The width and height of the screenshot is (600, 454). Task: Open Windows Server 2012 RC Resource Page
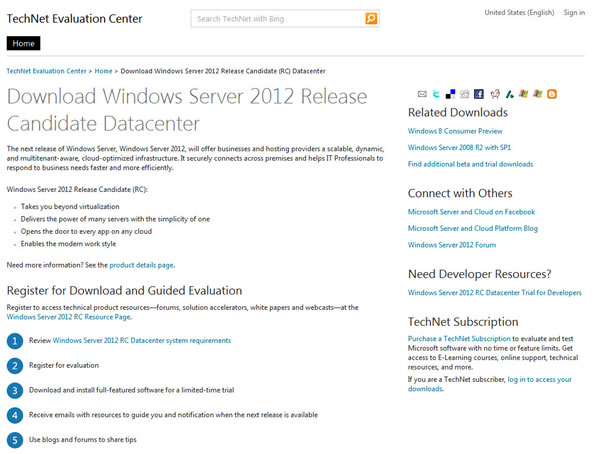coord(68,317)
